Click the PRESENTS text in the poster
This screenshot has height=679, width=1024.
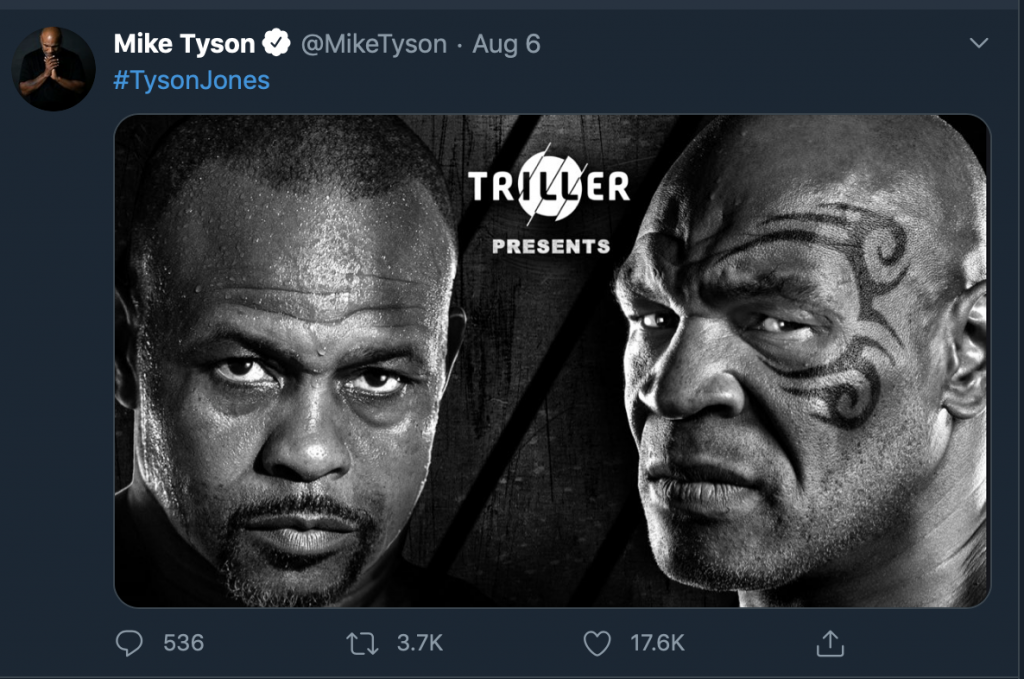550,246
